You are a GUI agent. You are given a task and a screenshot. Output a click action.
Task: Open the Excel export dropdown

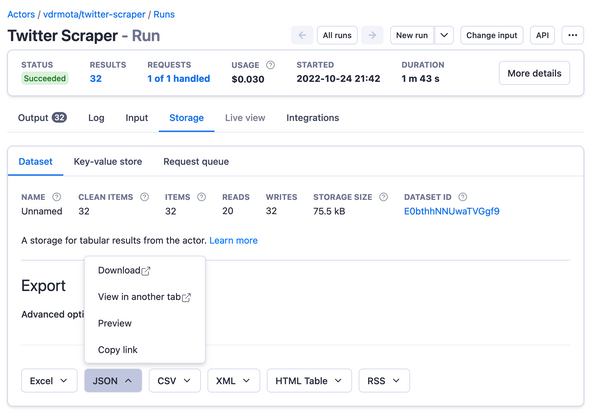pos(49,381)
